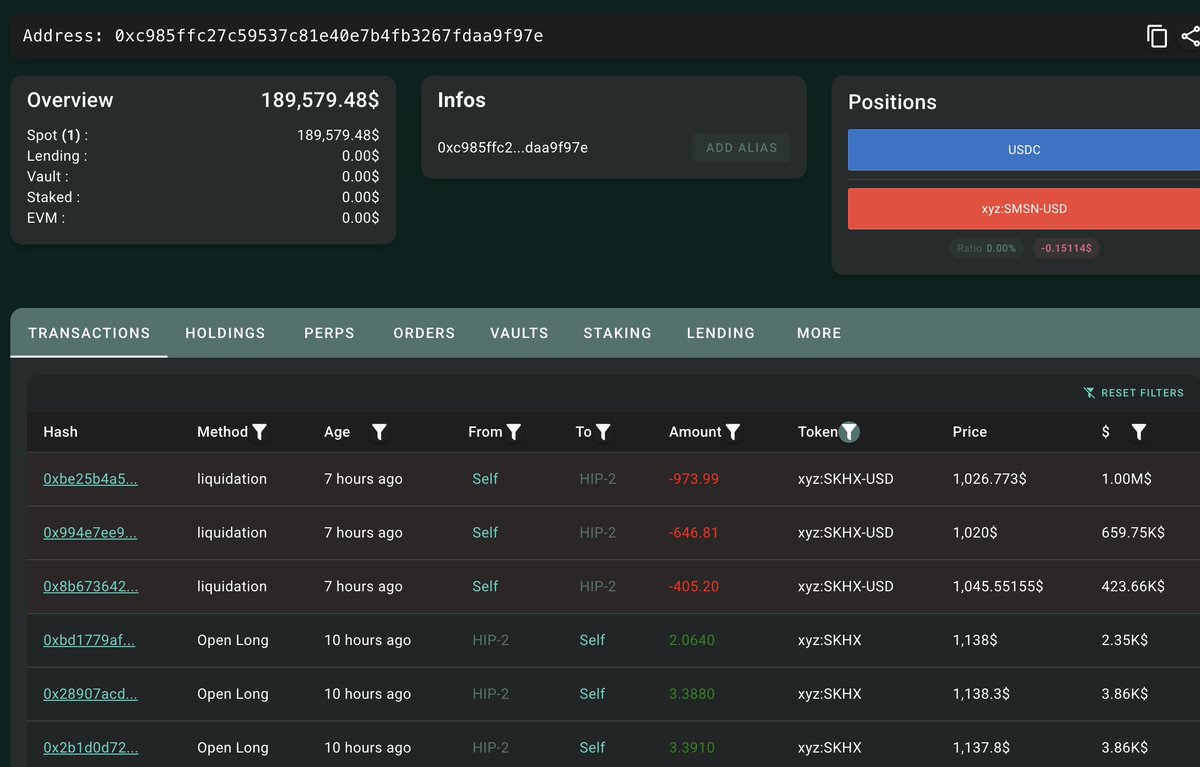
Task: Open the active Token column filter icon
Action: [x=849, y=432]
